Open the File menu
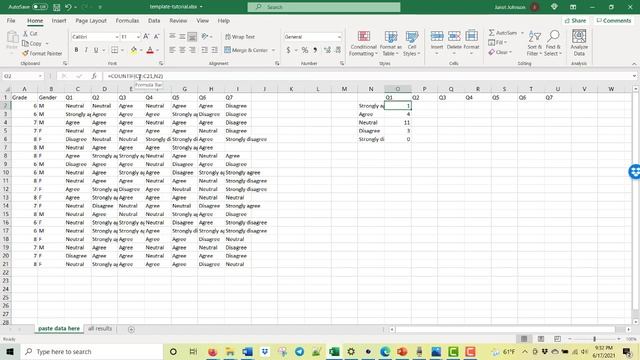 11,20
